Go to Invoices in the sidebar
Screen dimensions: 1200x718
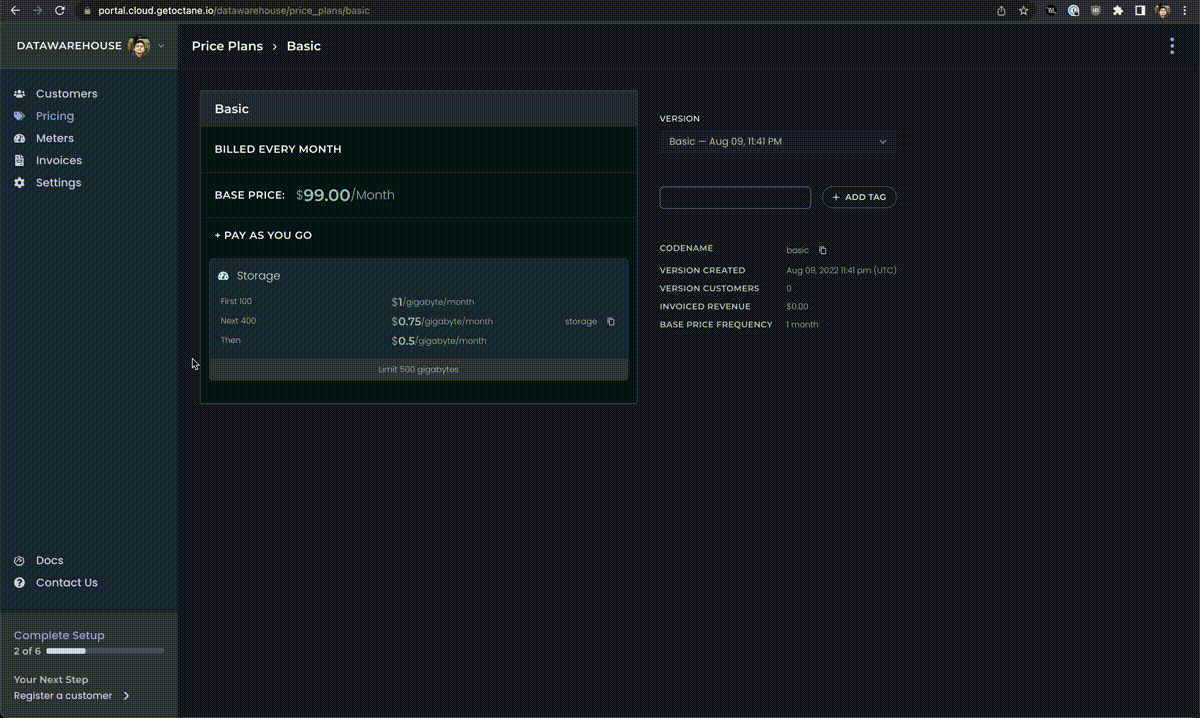coord(59,160)
